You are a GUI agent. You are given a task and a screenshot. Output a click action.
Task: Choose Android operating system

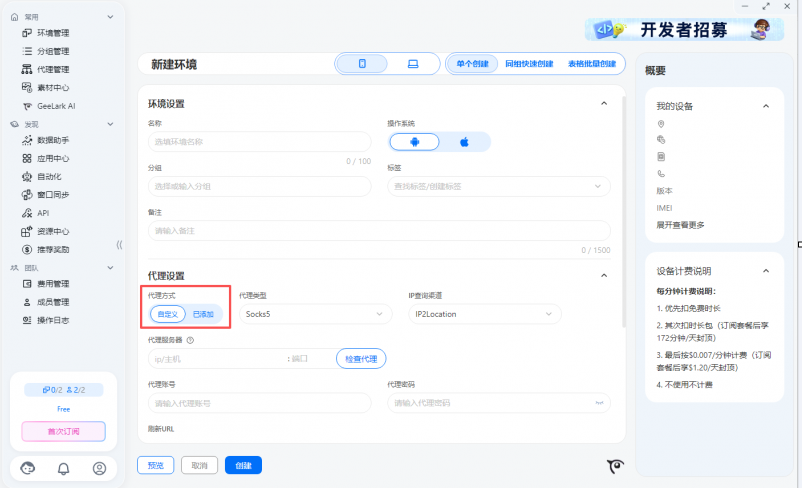coord(414,142)
